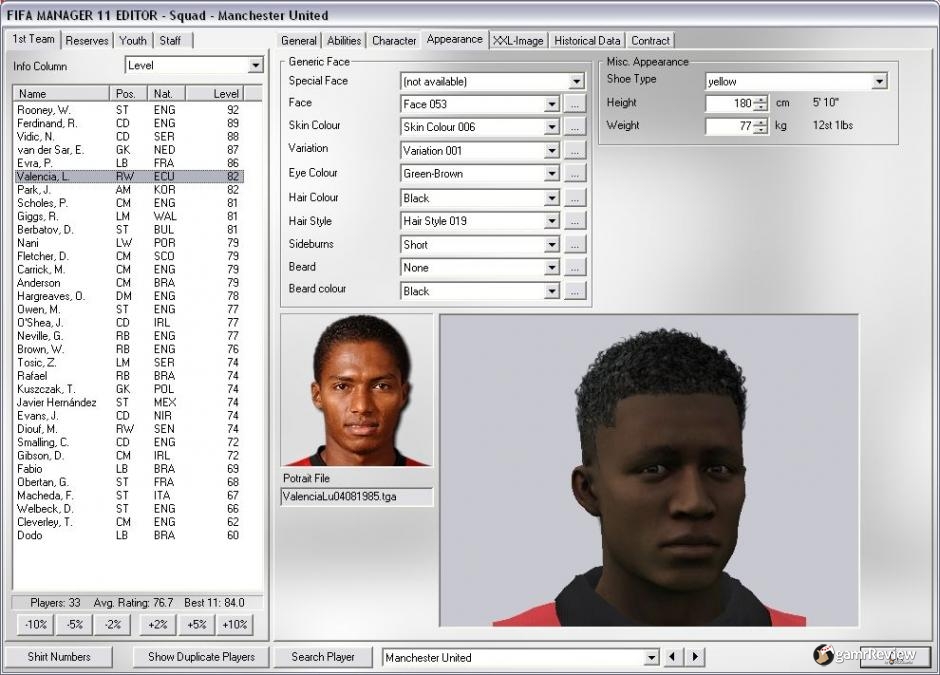Expand the Hair Style 019 dropdown
Image resolution: width=940 pixels, height=675 pixels.
pos(552,221)
